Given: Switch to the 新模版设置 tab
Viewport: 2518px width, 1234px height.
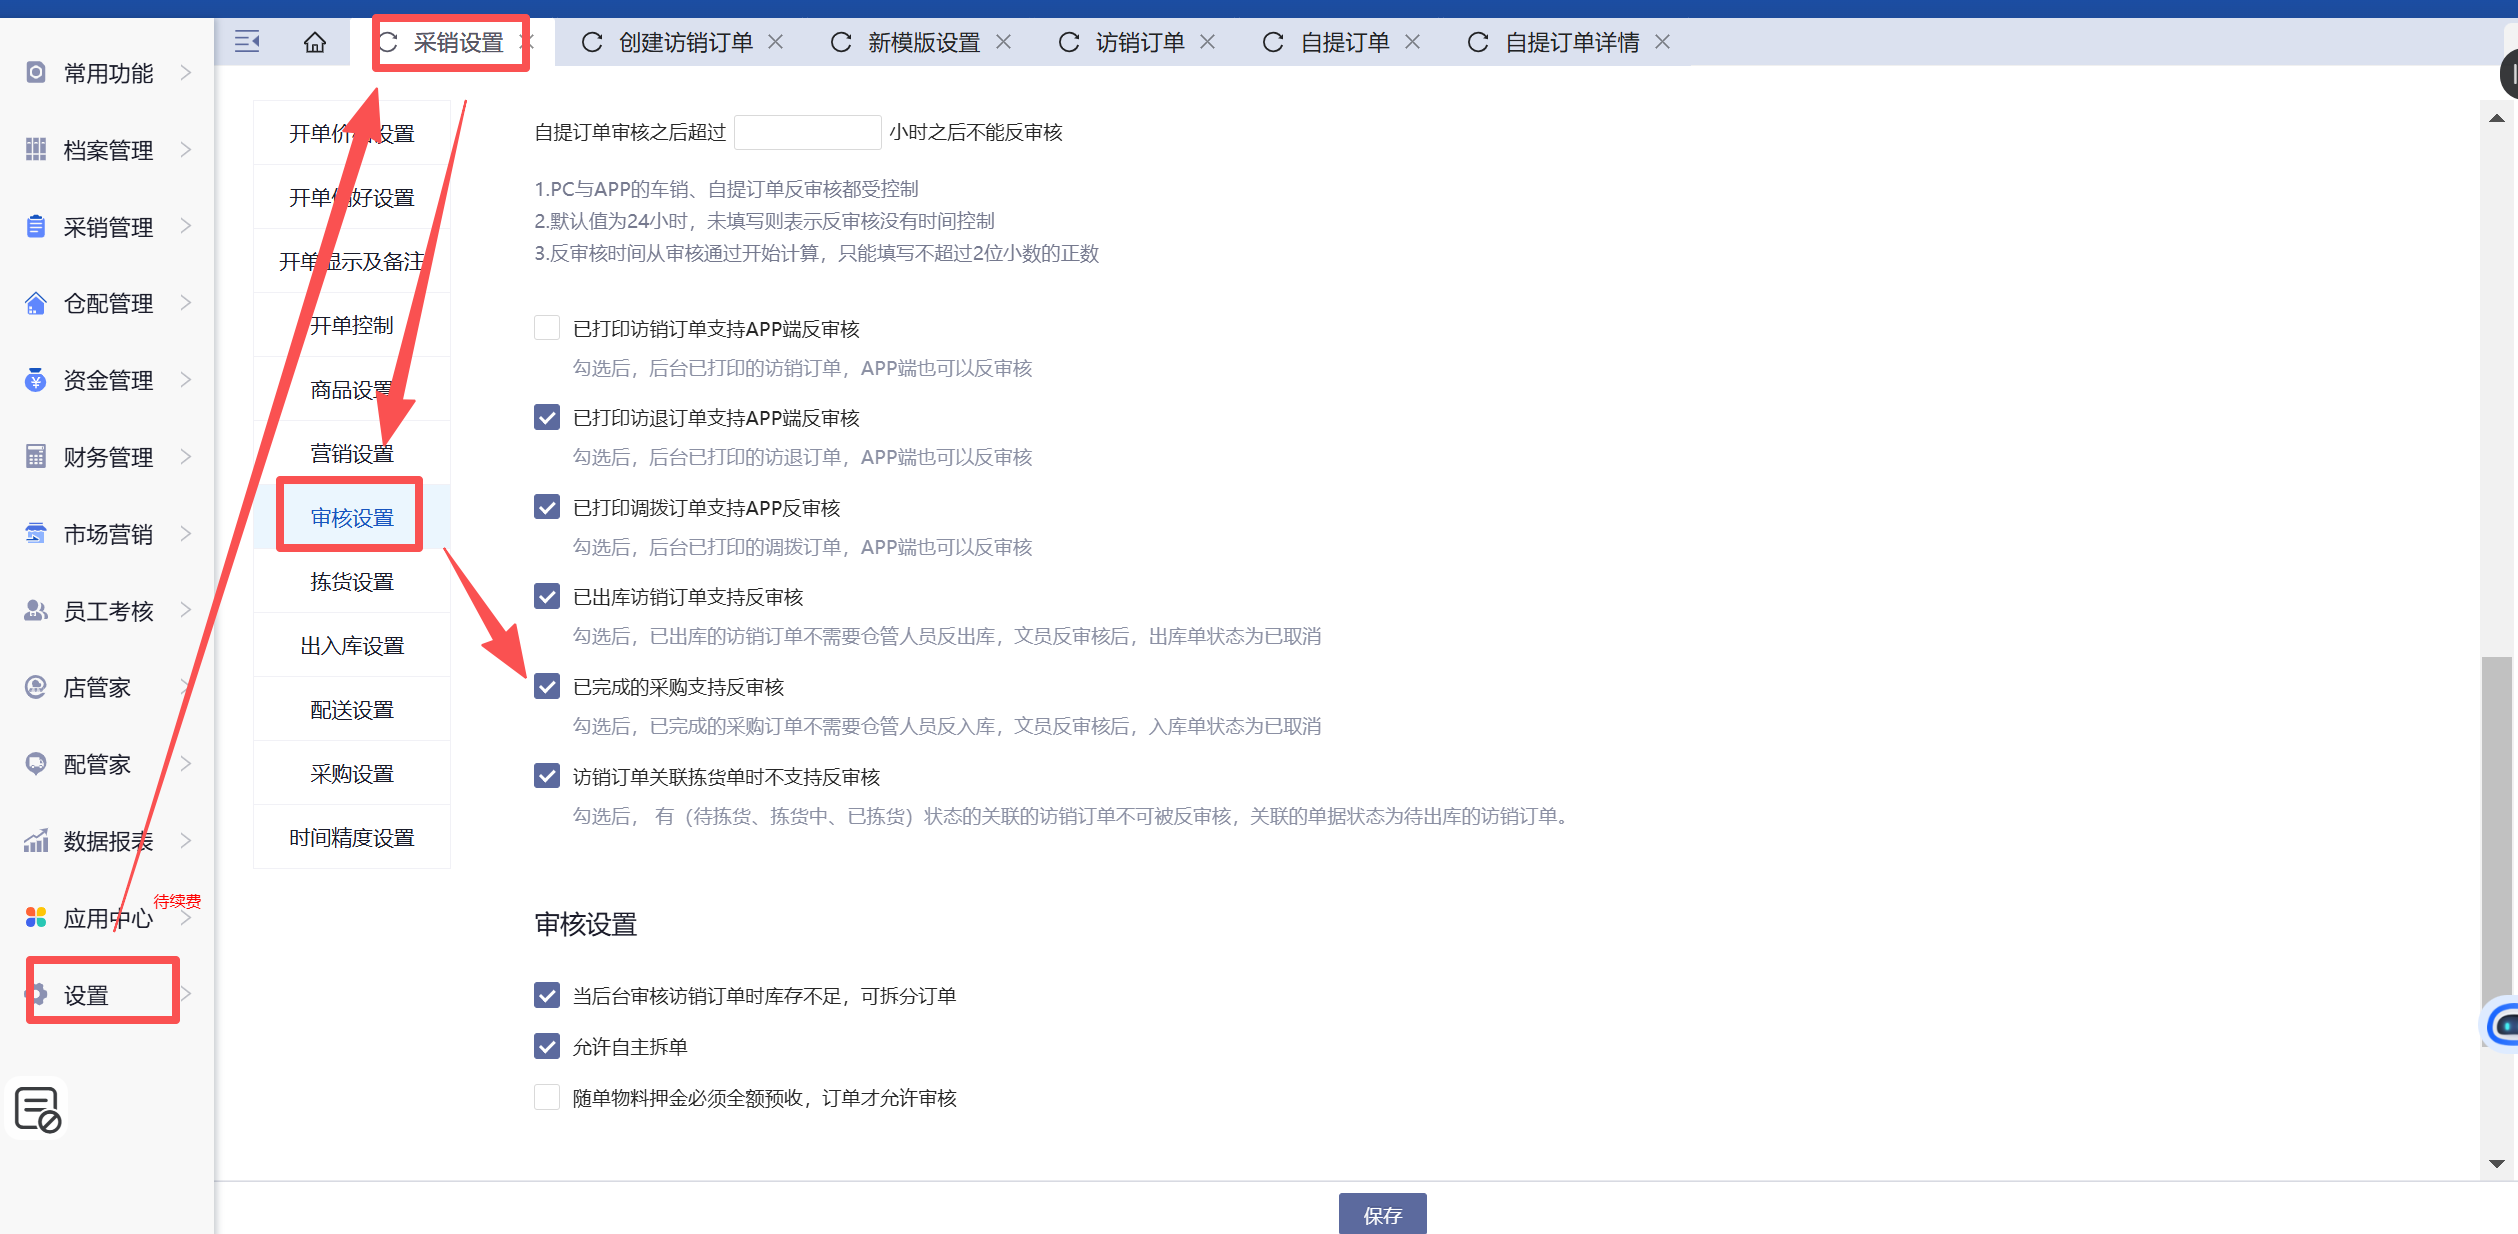Looking at the screenshot, I should (x=924, y=42).
